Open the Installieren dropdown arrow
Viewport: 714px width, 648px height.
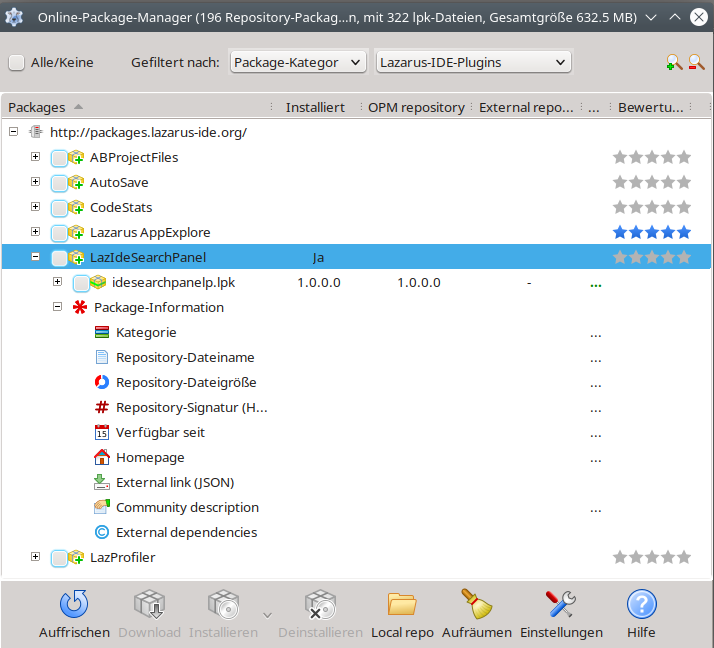point(268,615)
